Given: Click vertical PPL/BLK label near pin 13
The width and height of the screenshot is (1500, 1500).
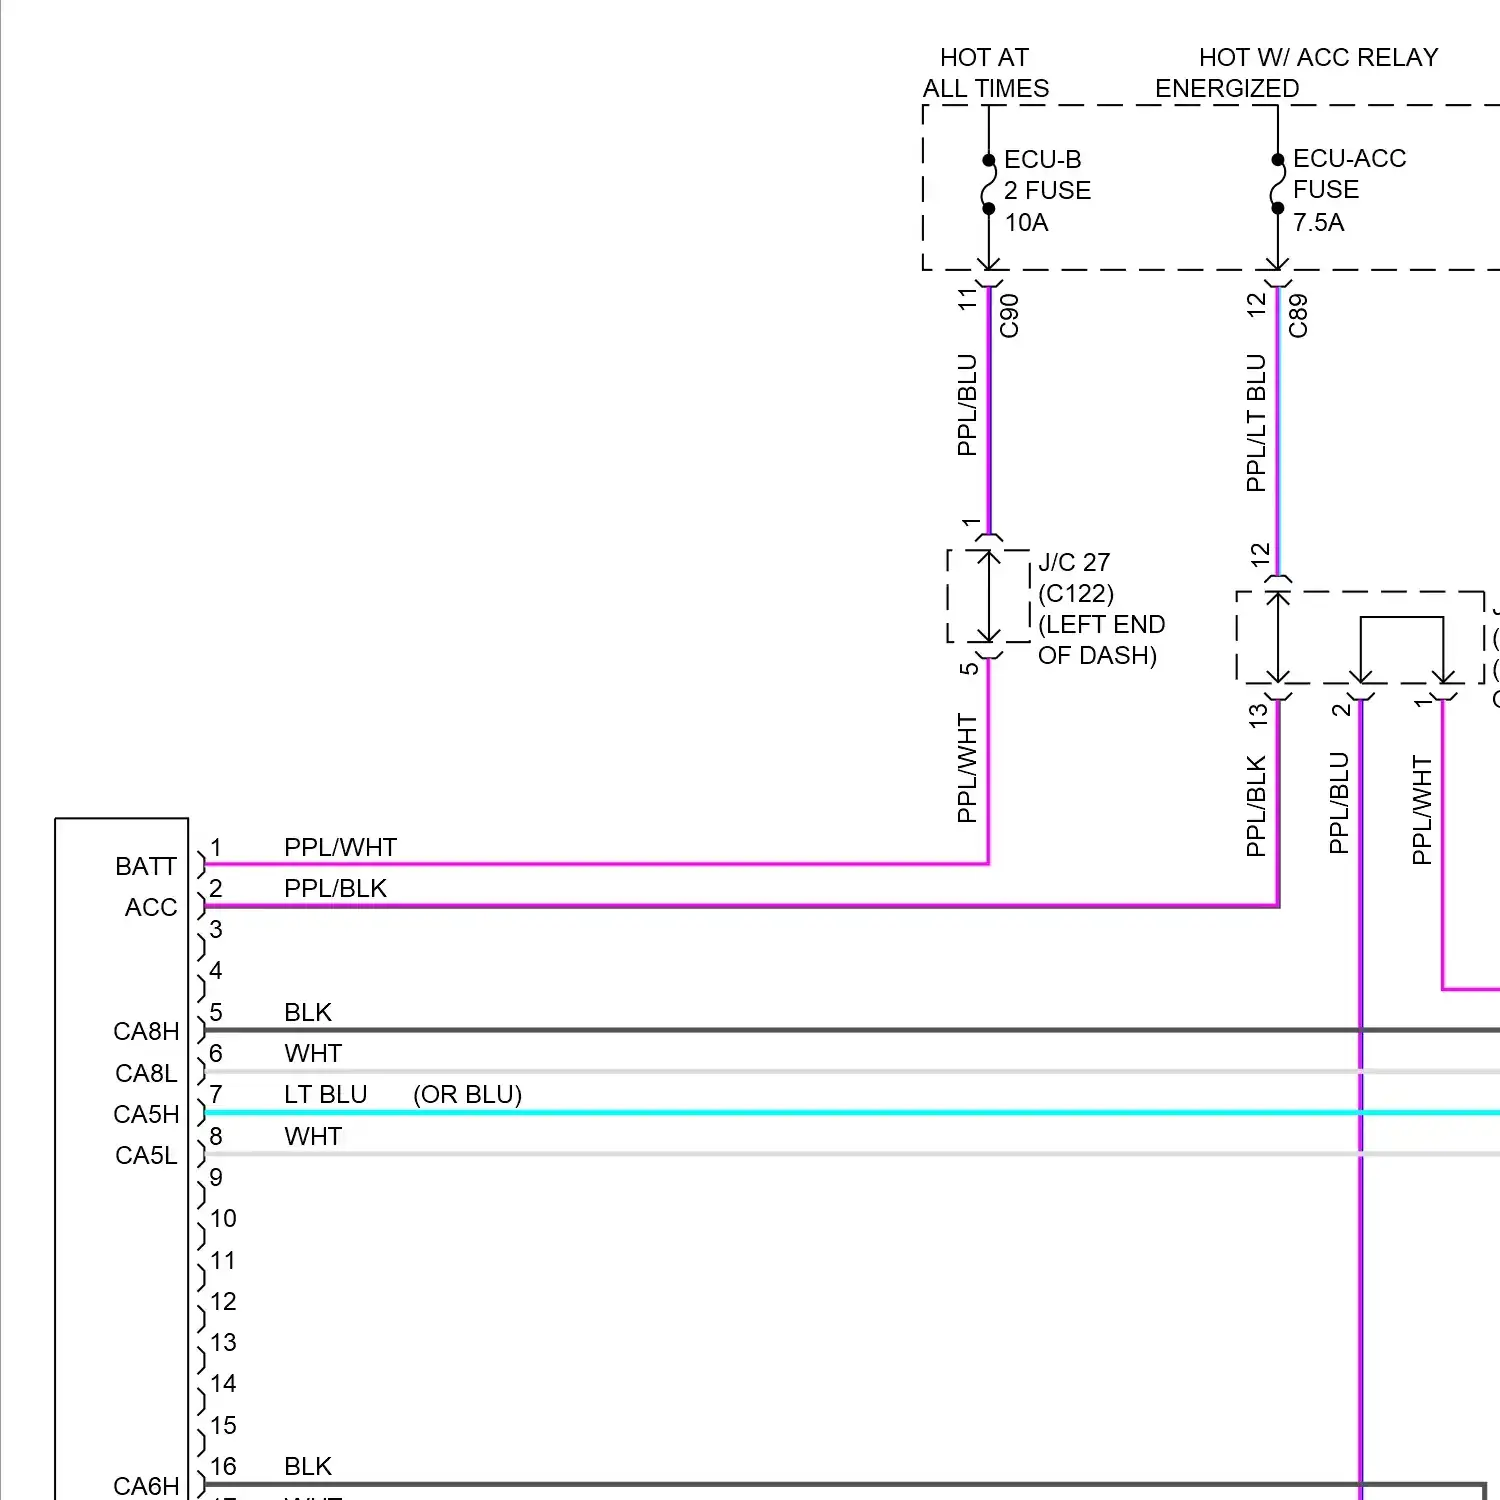Looking at the screenshot, I should coord(1256,806).
